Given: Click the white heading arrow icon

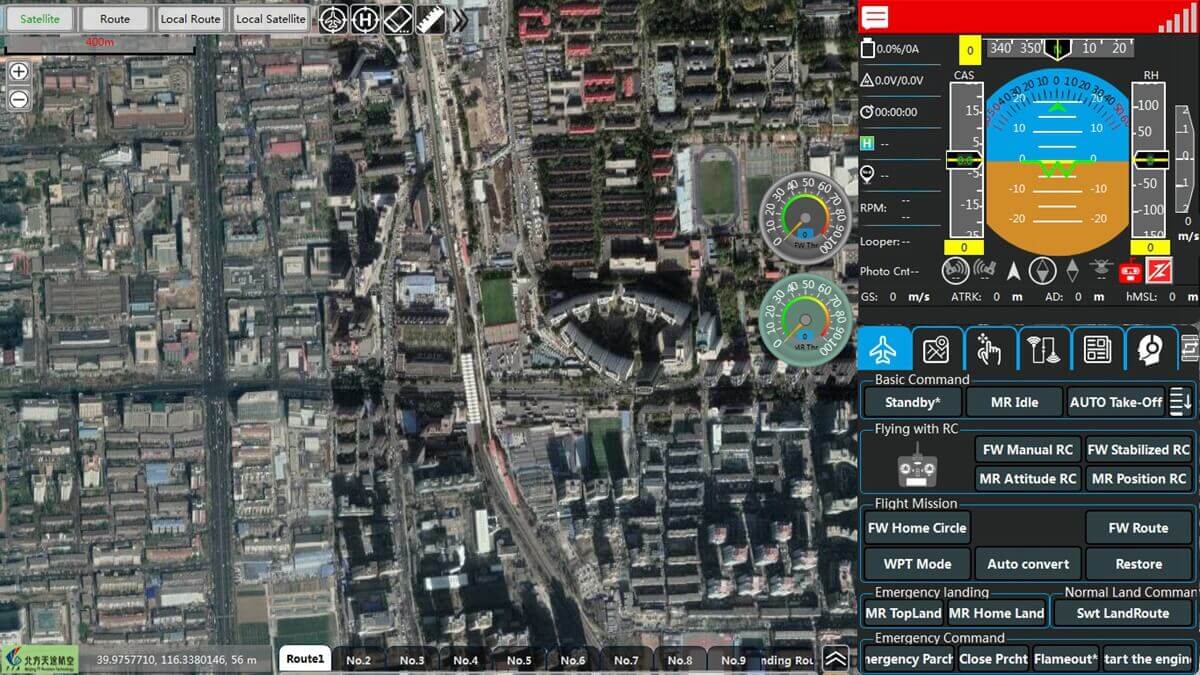Looking at the screenshot, I should pyautogui.click(x=1013, y=270).
